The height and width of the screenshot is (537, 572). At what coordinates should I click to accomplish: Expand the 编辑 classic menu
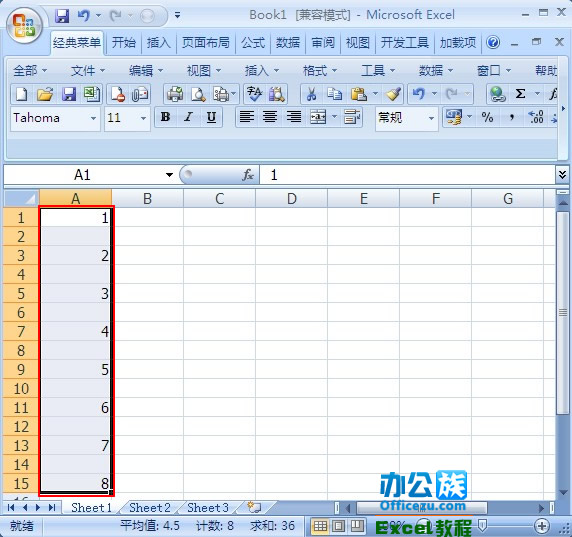click(x=146, y=70)
